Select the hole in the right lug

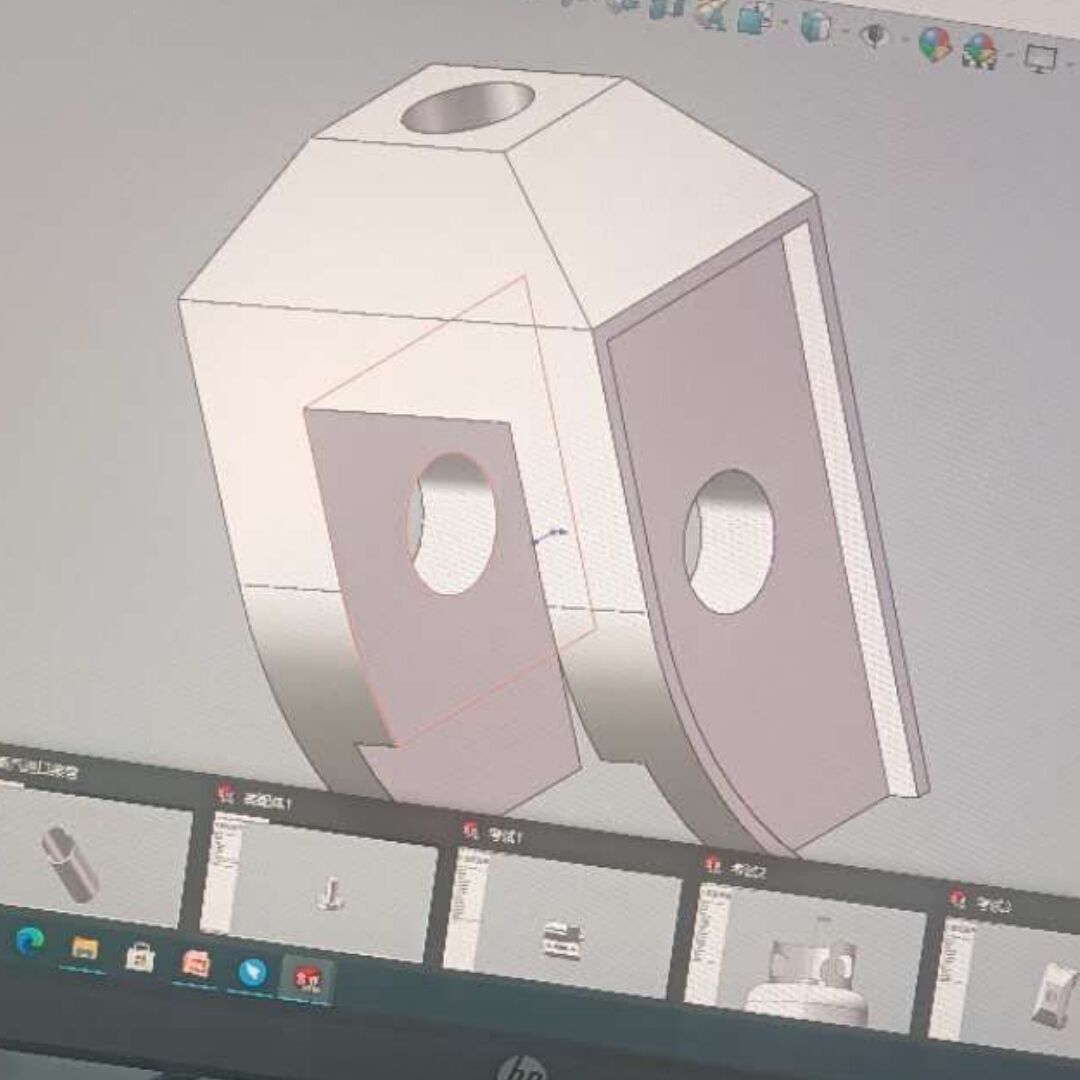(729, 541)
